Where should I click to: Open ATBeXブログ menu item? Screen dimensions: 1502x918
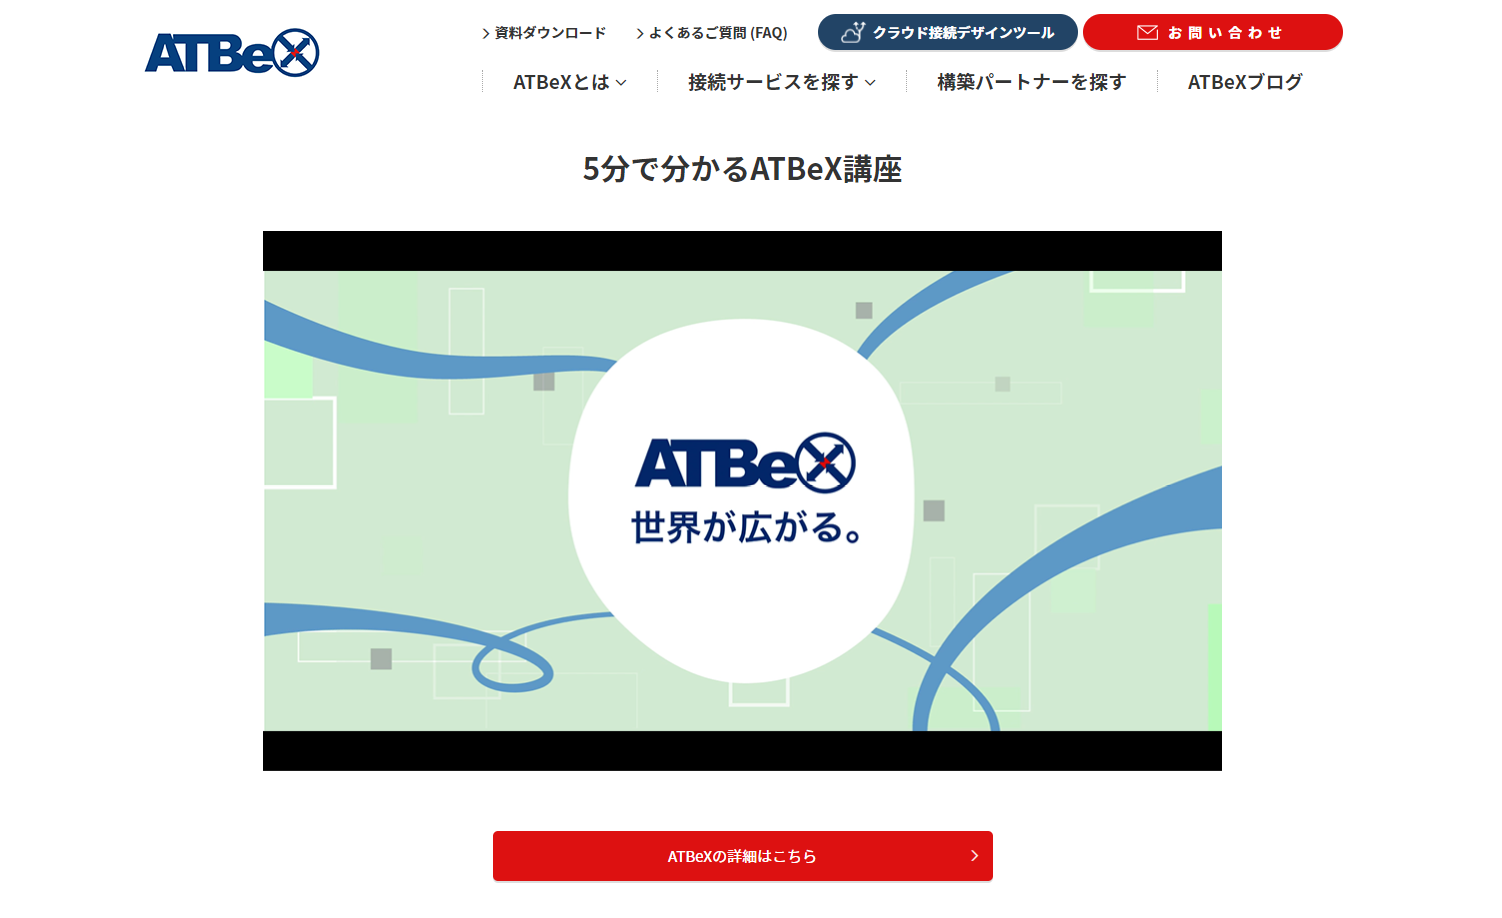tap(1245, 82)
